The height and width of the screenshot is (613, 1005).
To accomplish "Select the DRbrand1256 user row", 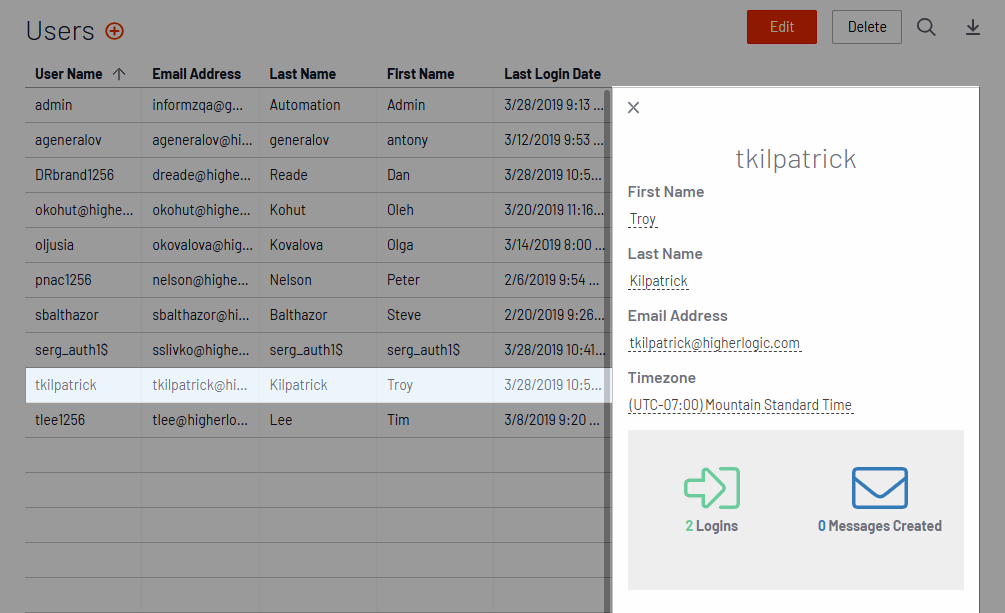I will tap(319, 175).
